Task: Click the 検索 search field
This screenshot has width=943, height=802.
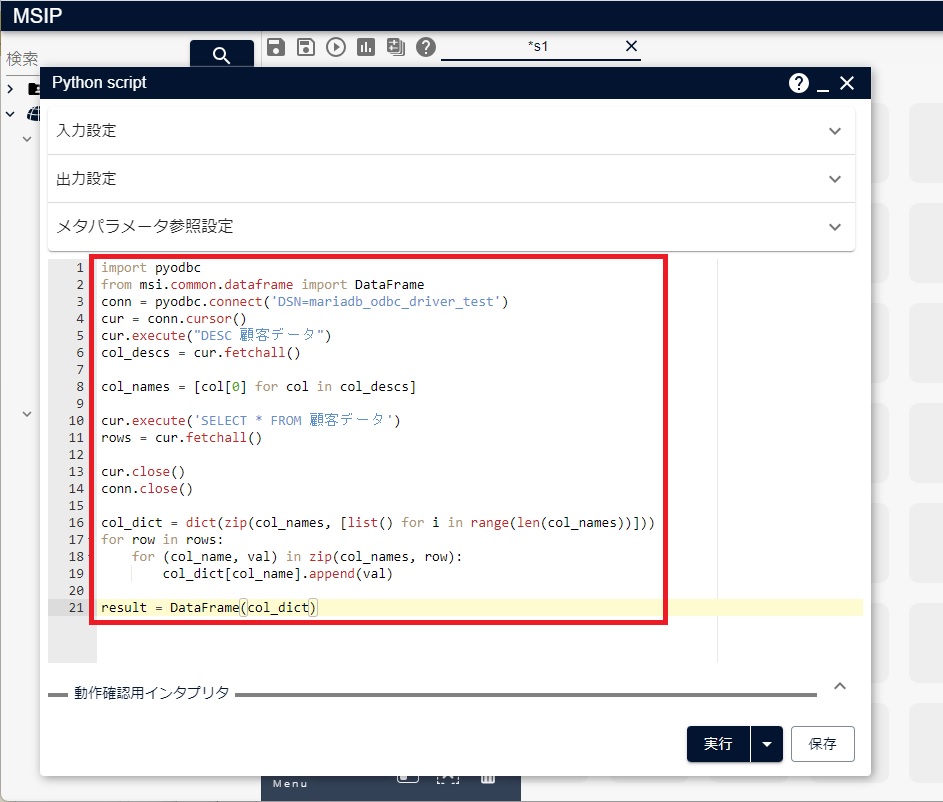Action: tap(96, 58)
